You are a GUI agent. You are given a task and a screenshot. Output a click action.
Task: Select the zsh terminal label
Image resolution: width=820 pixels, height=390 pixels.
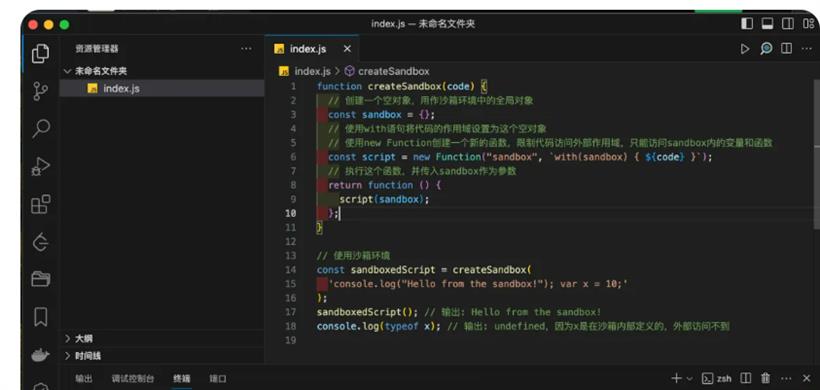[x=716, y=378]
